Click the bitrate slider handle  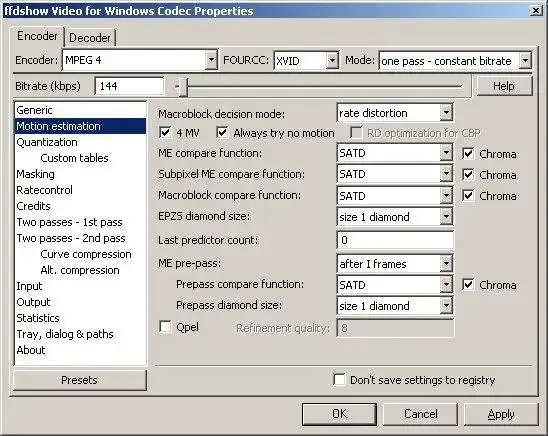point(182,87)
